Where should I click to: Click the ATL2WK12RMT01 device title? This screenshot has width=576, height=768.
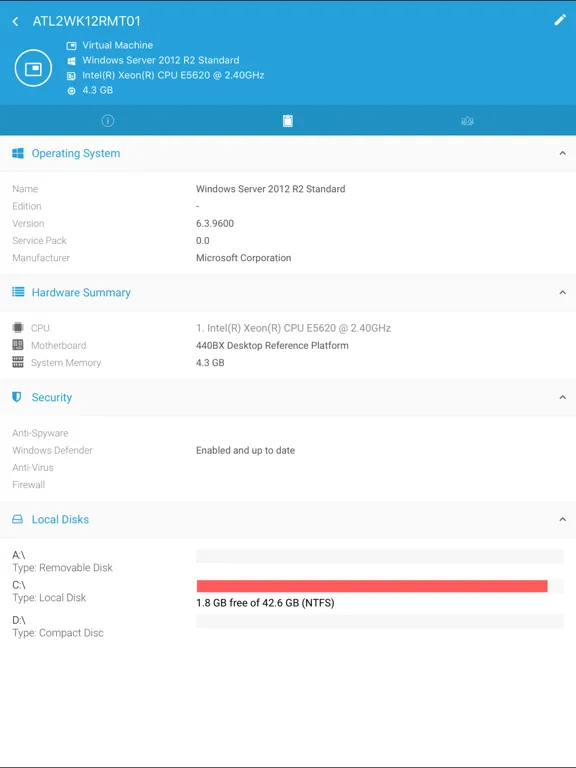tap(87, 21)
